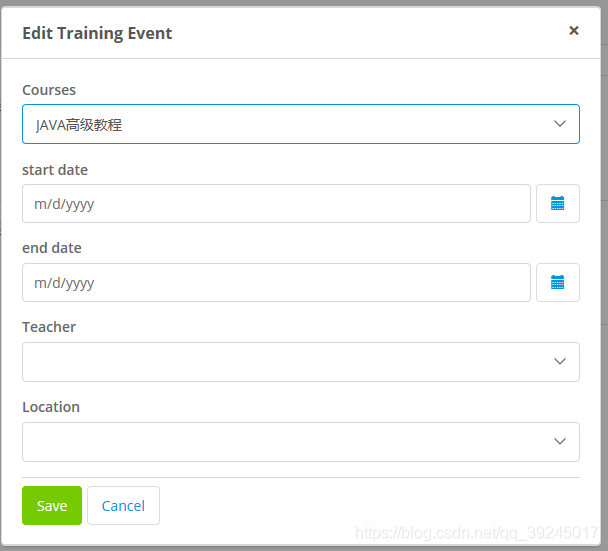The width and height of the screenshot is (608, 551).
Task: Click the blog.csdn.net watermark URL
Action: coord(477,534)
